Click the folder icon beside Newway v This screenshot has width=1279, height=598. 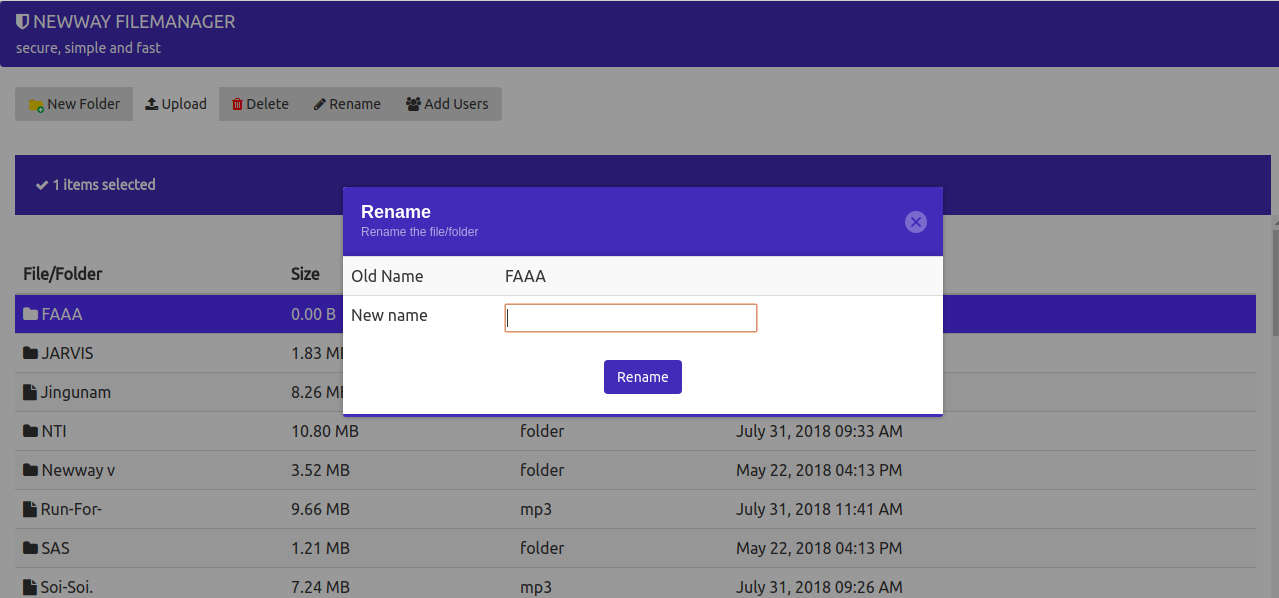[x=30, y=470]
